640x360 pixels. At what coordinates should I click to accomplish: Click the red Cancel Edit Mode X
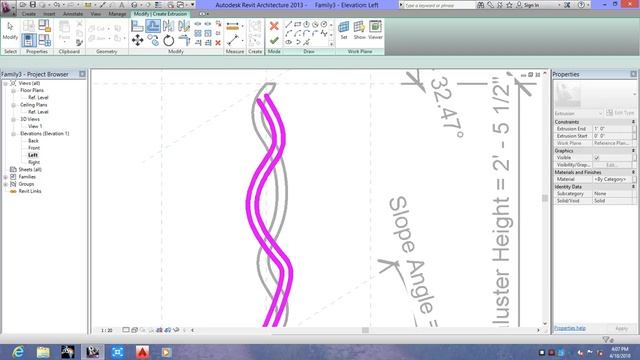[x=274, y=26]
